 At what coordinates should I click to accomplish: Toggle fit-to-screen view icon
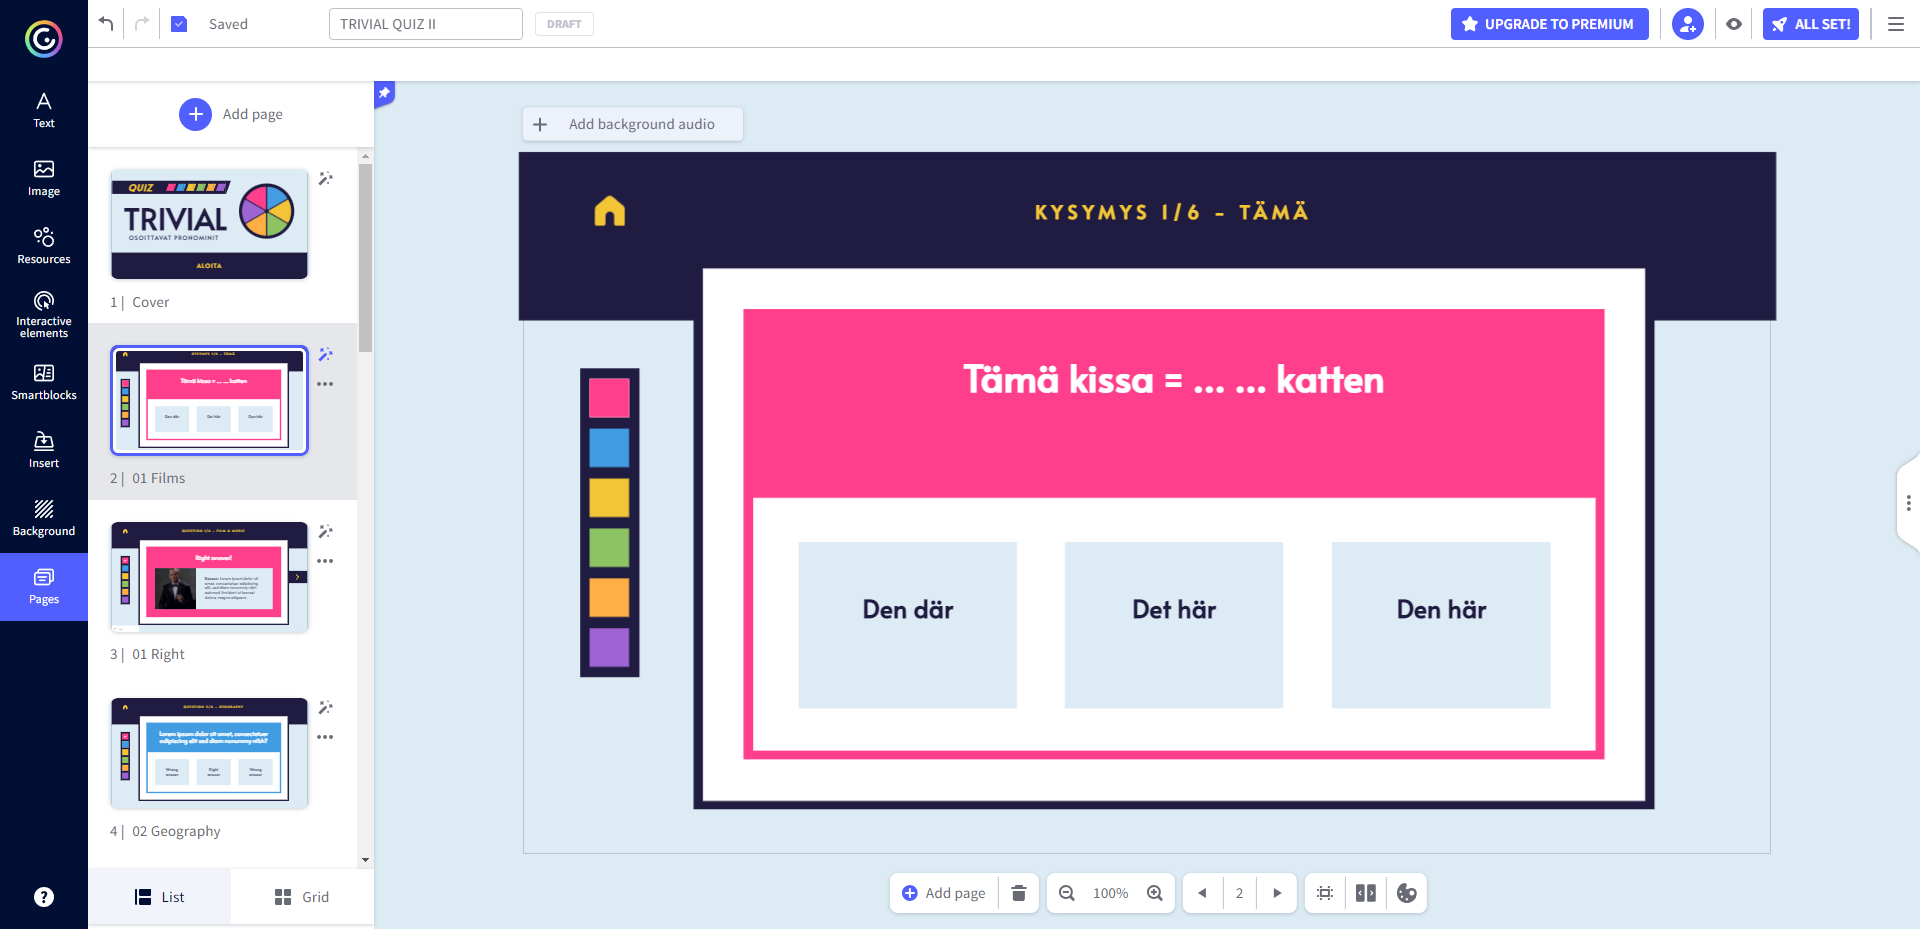[x=1325, y=893]
